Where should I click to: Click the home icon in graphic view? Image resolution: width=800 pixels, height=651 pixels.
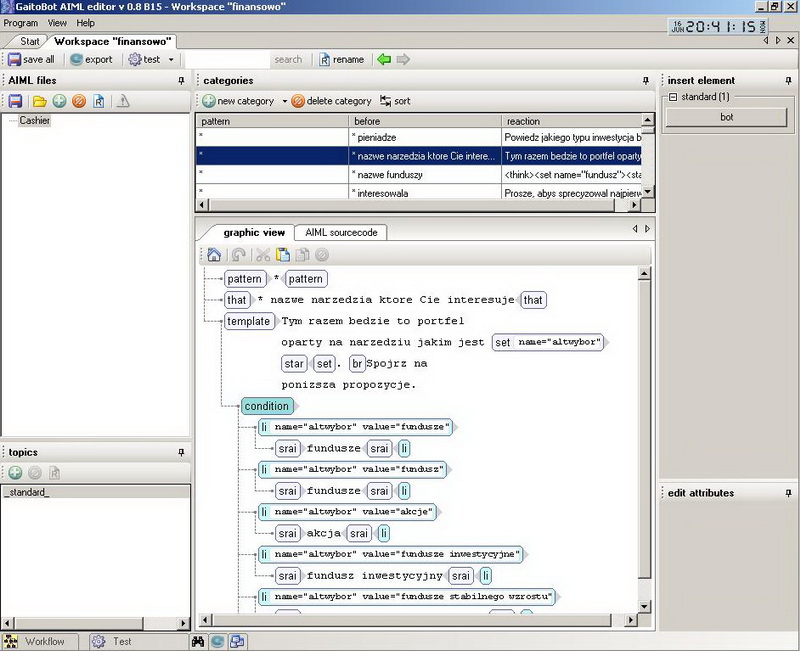point(214,255)
